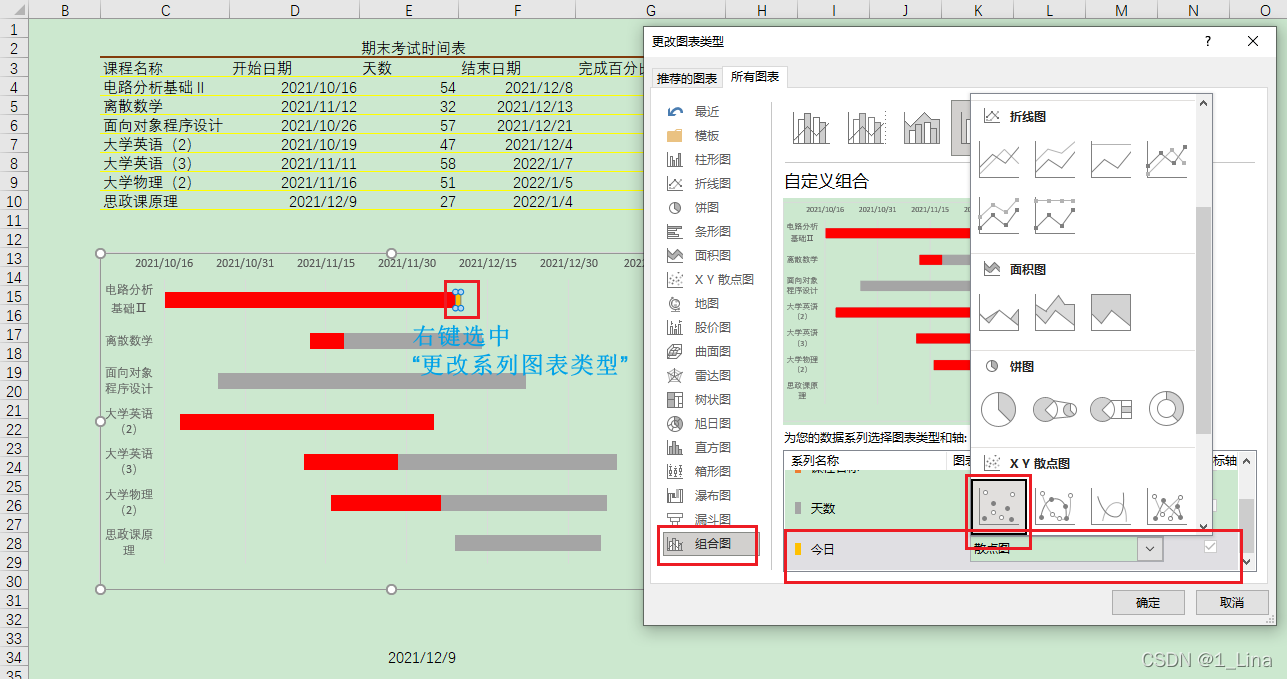
Task: Confirm with the 确定 button
Action: coord(1148,602)
